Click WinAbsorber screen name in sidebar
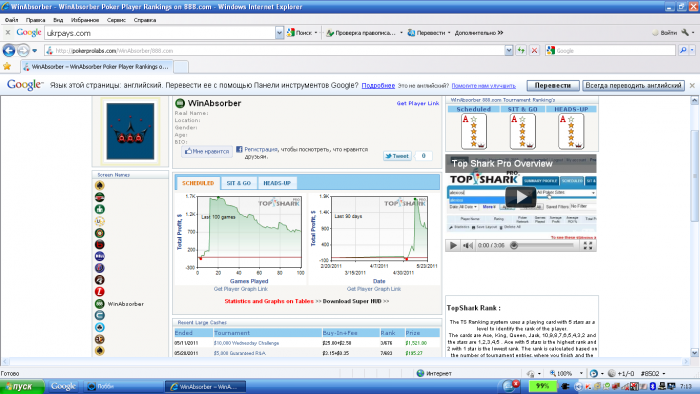This screenshot has width=700, height=394. 125,304
